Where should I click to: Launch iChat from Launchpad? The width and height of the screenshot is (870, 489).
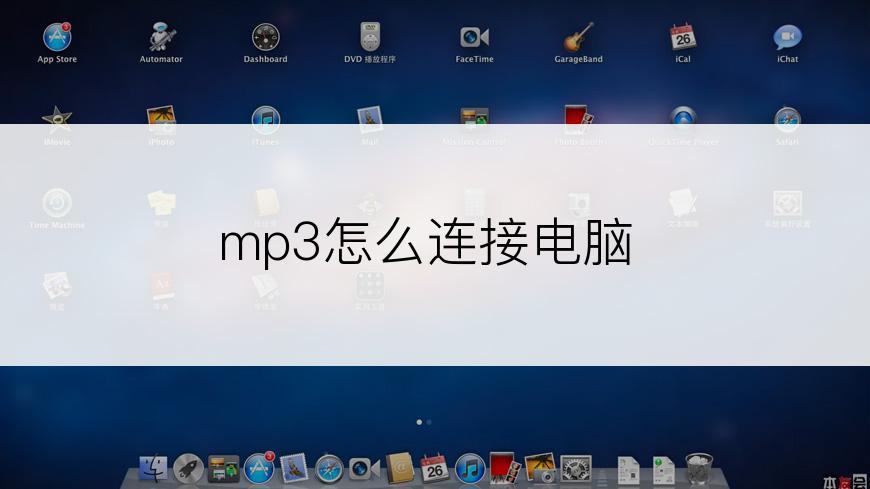tap(787, 37)
